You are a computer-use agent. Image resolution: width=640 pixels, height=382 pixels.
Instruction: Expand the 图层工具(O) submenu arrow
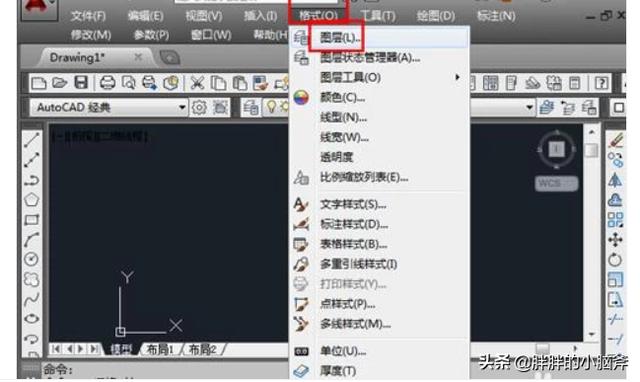click(458, 77)
